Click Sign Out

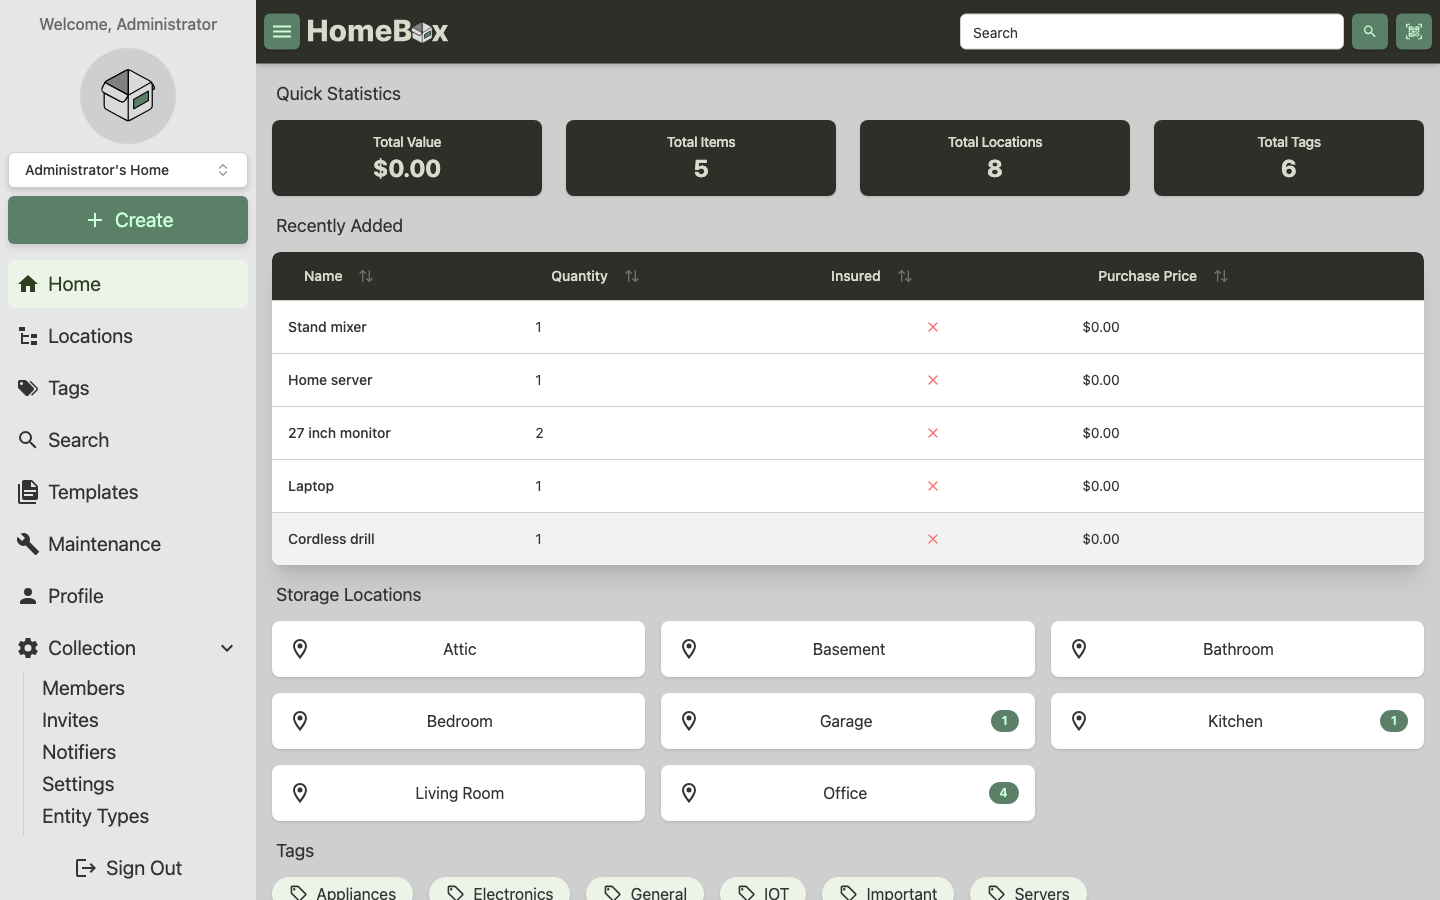pos(128,868)
